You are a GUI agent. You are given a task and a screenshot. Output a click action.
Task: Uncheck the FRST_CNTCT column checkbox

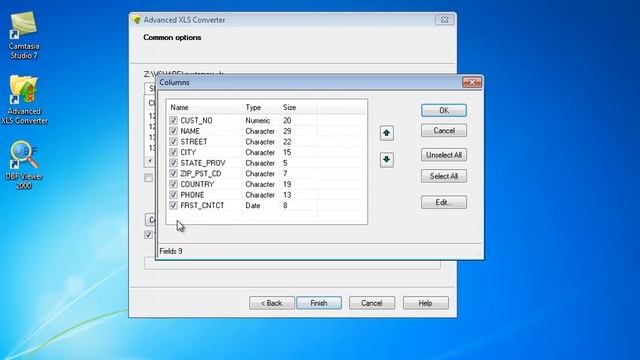[x=173, y=205]
